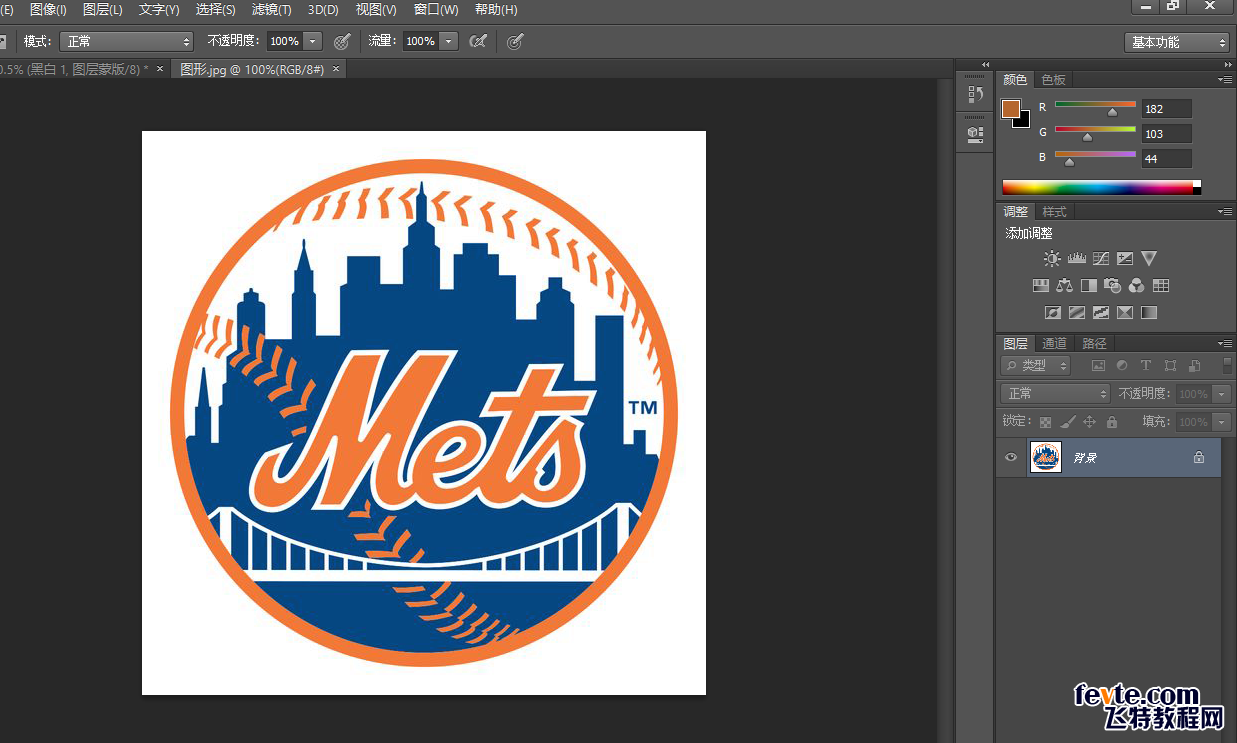Image resolution: width=1237 pixels, height=743 pixels.
Task: Add a Photo Filter adjustment
Action: point(1112,285)
